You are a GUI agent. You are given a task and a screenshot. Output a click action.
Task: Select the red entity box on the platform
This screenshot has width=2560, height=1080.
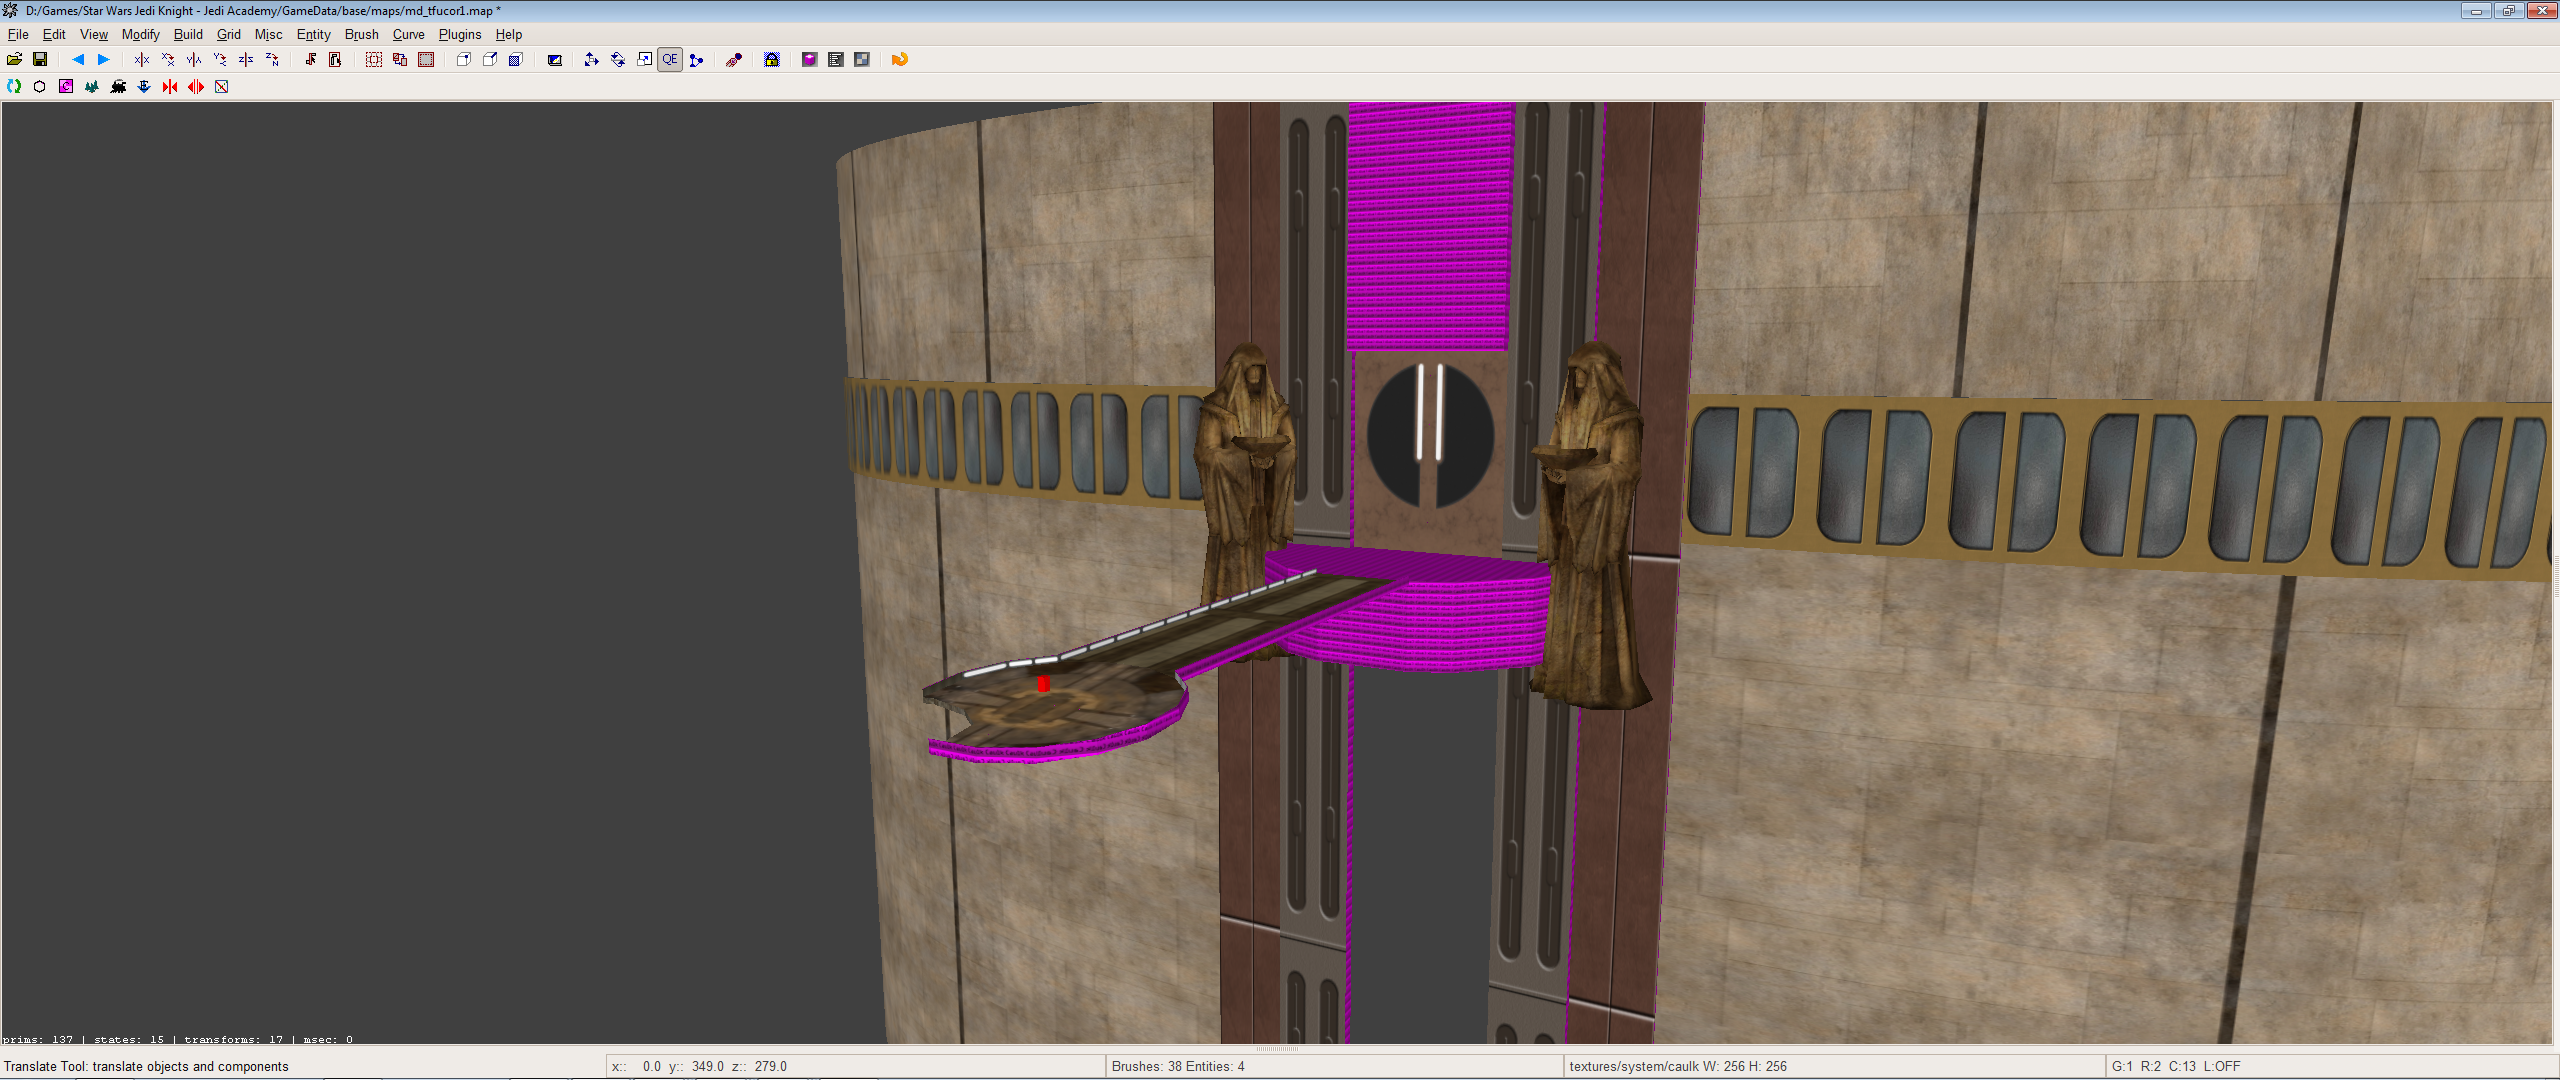(x=1043, y=684)
